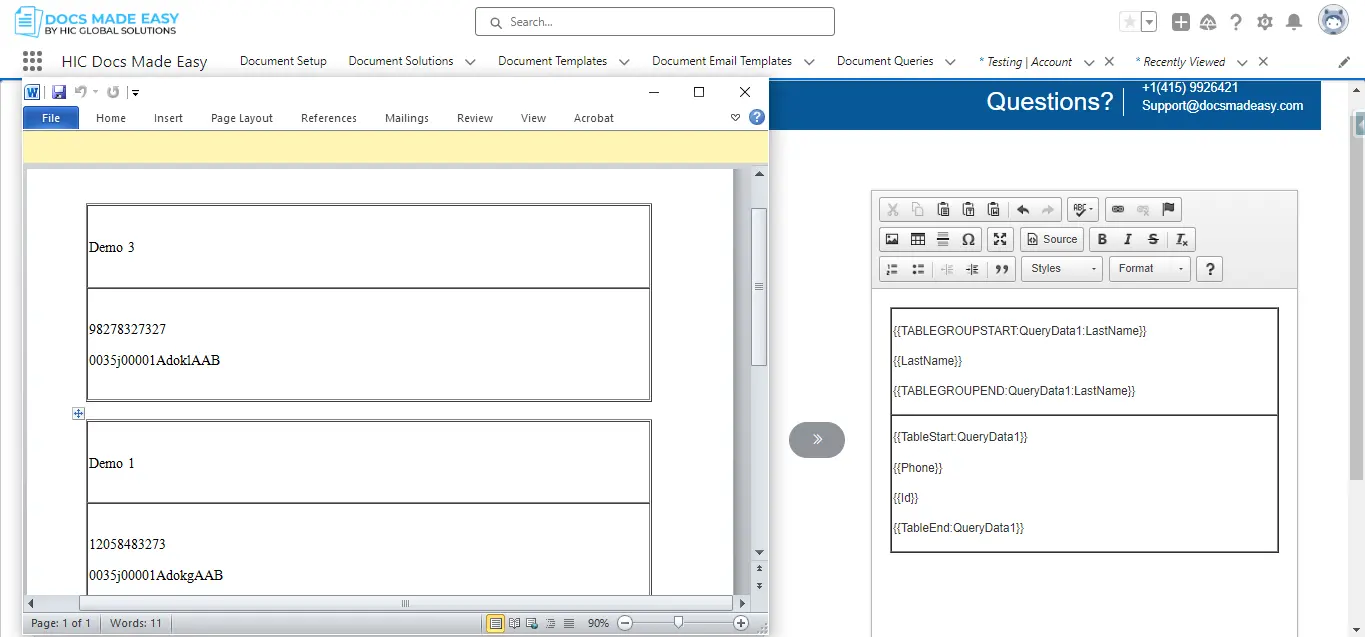
Task: Remove hyperlink using the Unlink icon
Action: coord(1143,210)
